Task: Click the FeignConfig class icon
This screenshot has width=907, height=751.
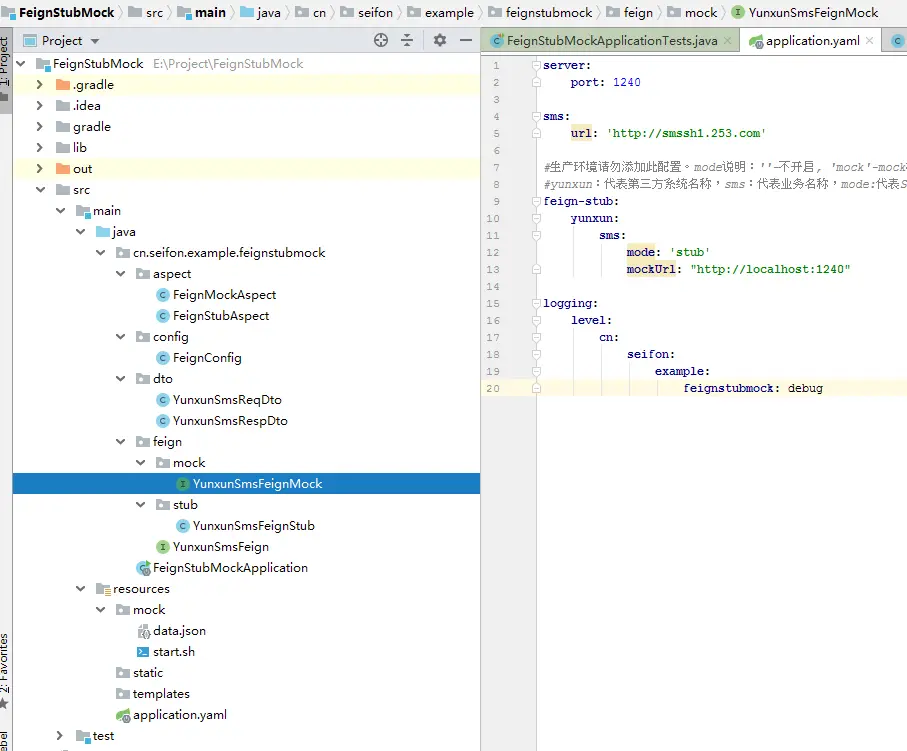Action: pos(163,358)
